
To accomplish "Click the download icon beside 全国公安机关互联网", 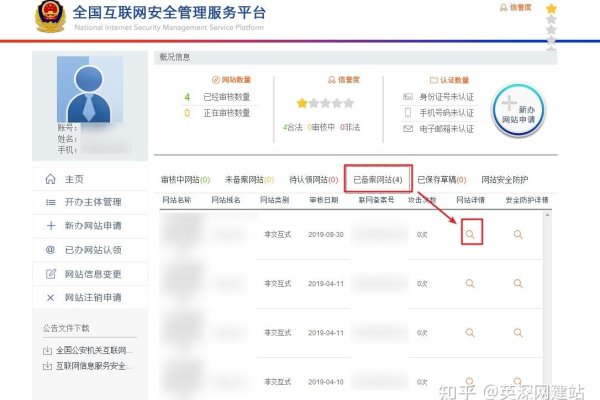I will point(47,350).
